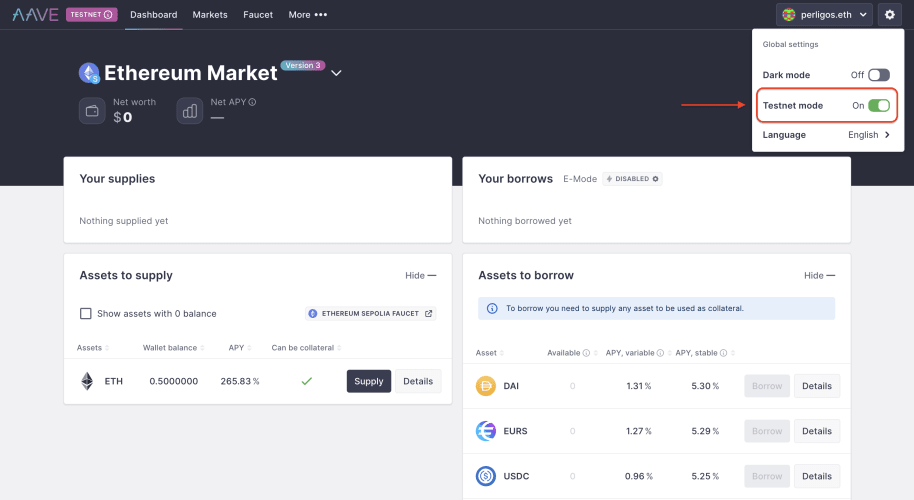Click Nothing borrowed yet text
914x500 pixels.
pyautogui.click(x=525, y=221)
